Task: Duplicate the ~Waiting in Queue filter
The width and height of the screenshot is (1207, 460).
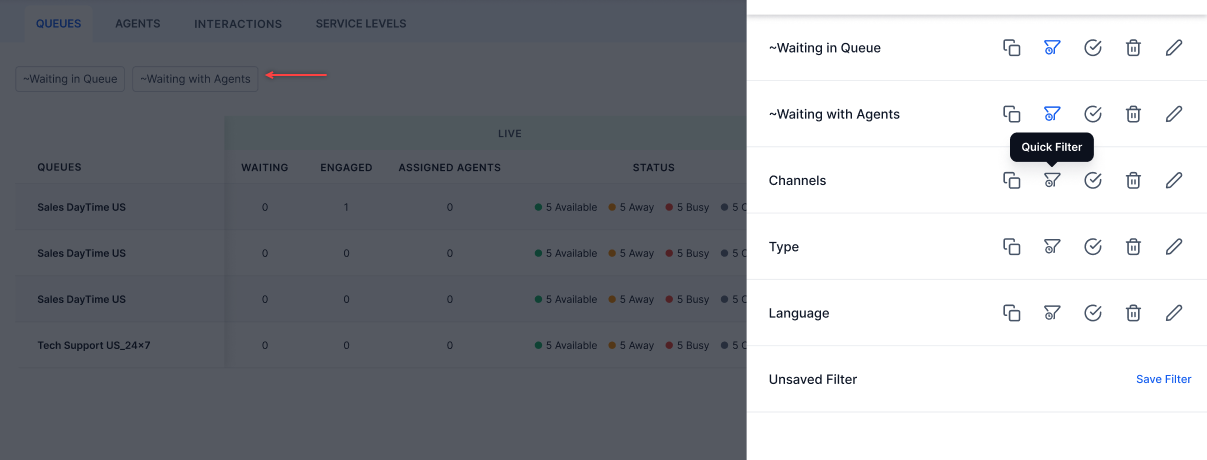Action: point(1011,48)
